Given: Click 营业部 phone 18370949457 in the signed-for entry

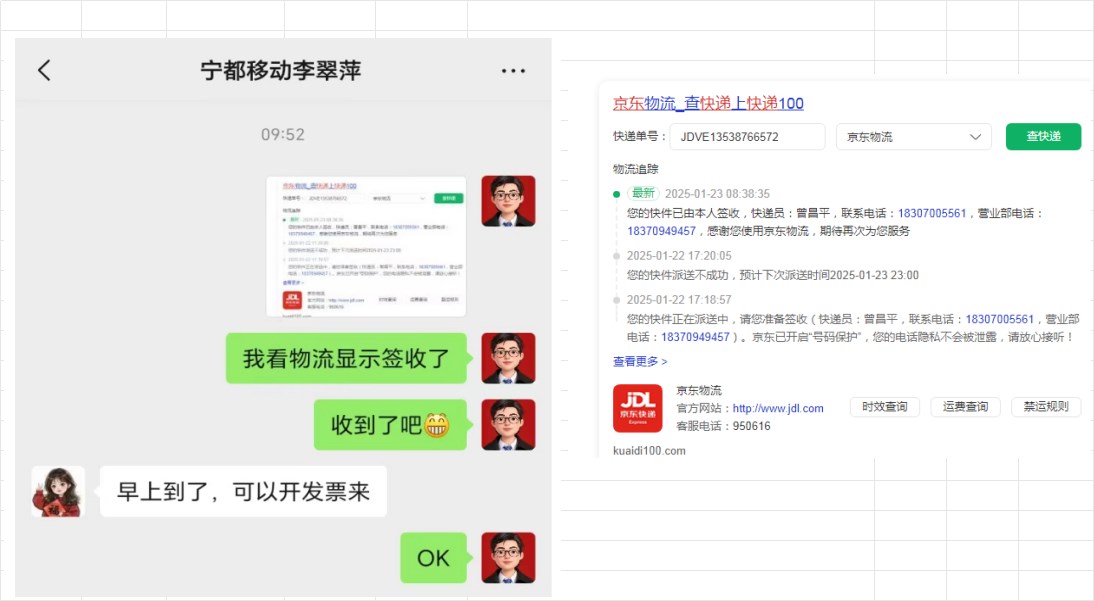Looking at the screenshot, I should (x=661, y=231).
